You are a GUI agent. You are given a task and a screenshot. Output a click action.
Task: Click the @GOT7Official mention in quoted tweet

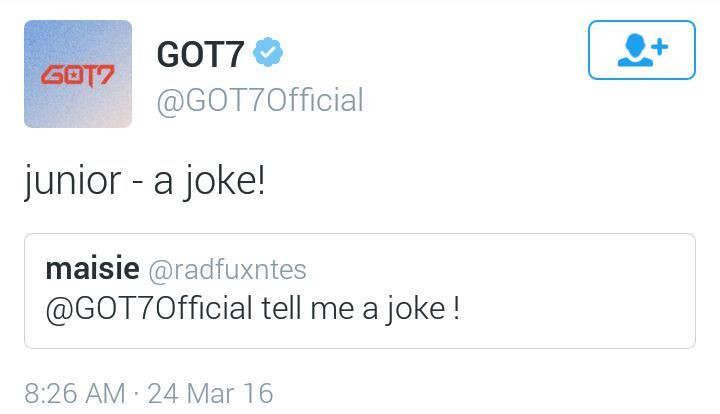coord(149,309)
